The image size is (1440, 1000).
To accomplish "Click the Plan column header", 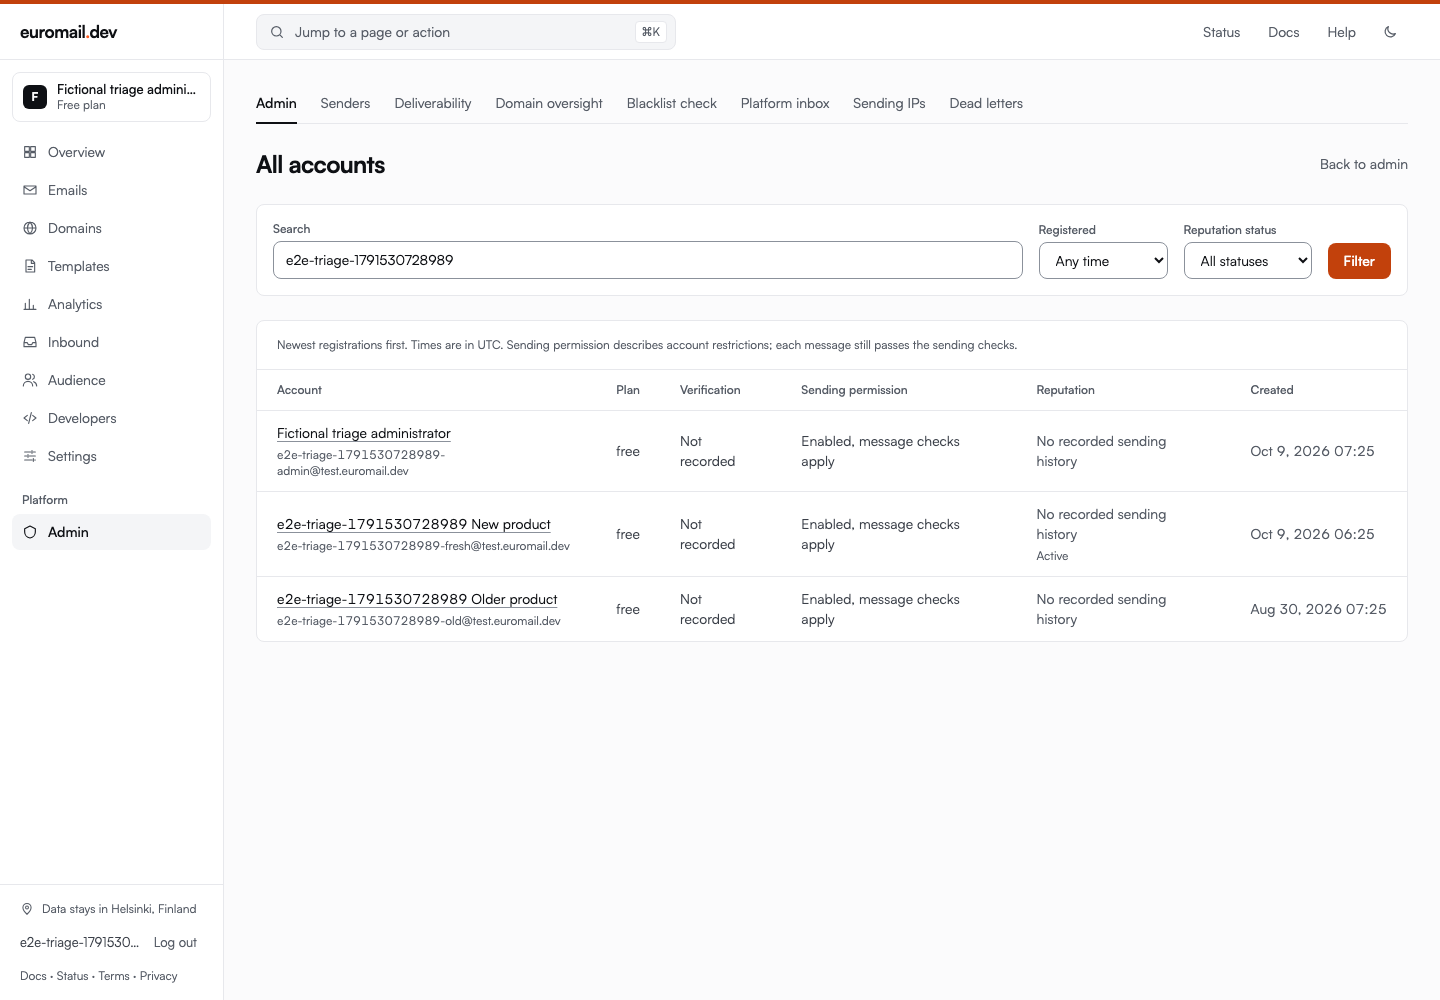I will [x=628, y=390].
